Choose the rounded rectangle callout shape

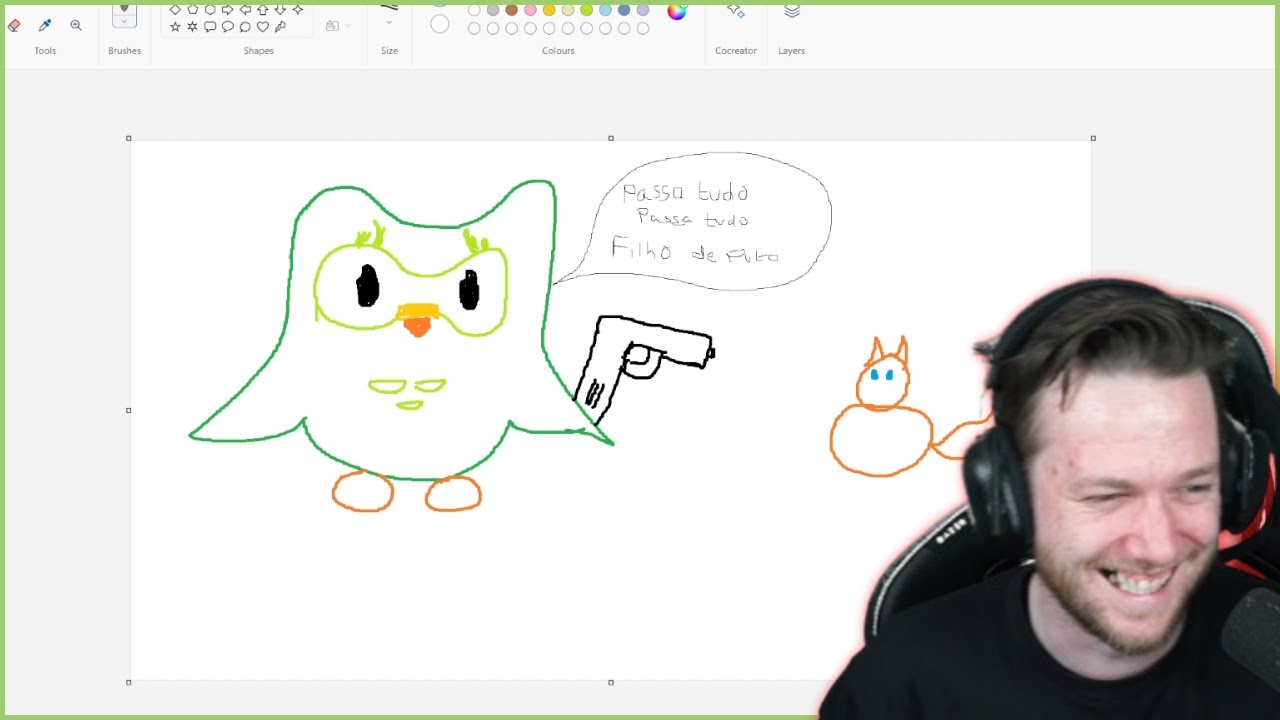click(x=210, y=27)
